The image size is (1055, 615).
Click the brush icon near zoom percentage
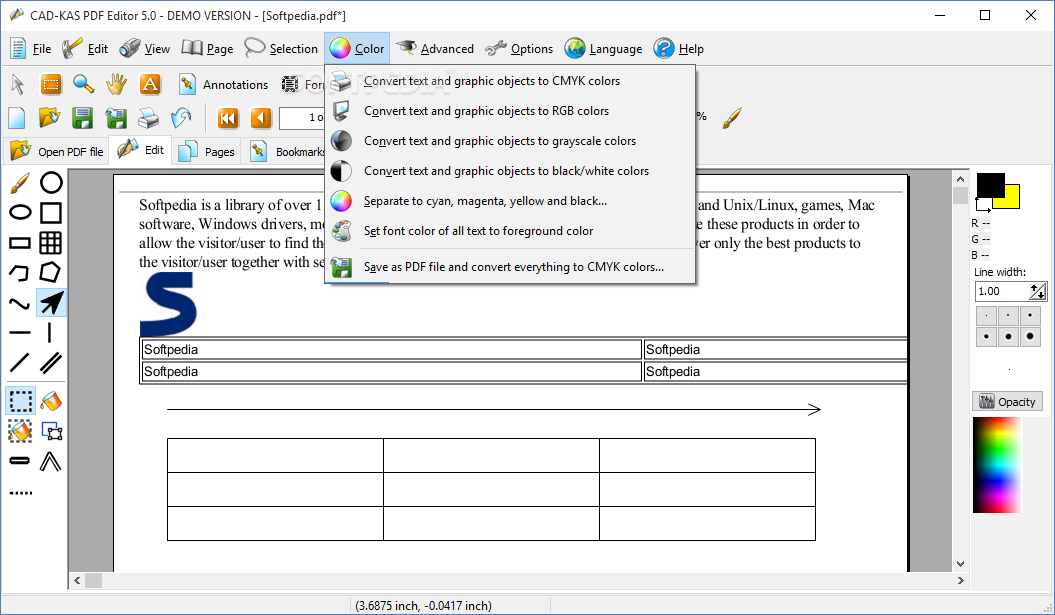tap(731, 118)
